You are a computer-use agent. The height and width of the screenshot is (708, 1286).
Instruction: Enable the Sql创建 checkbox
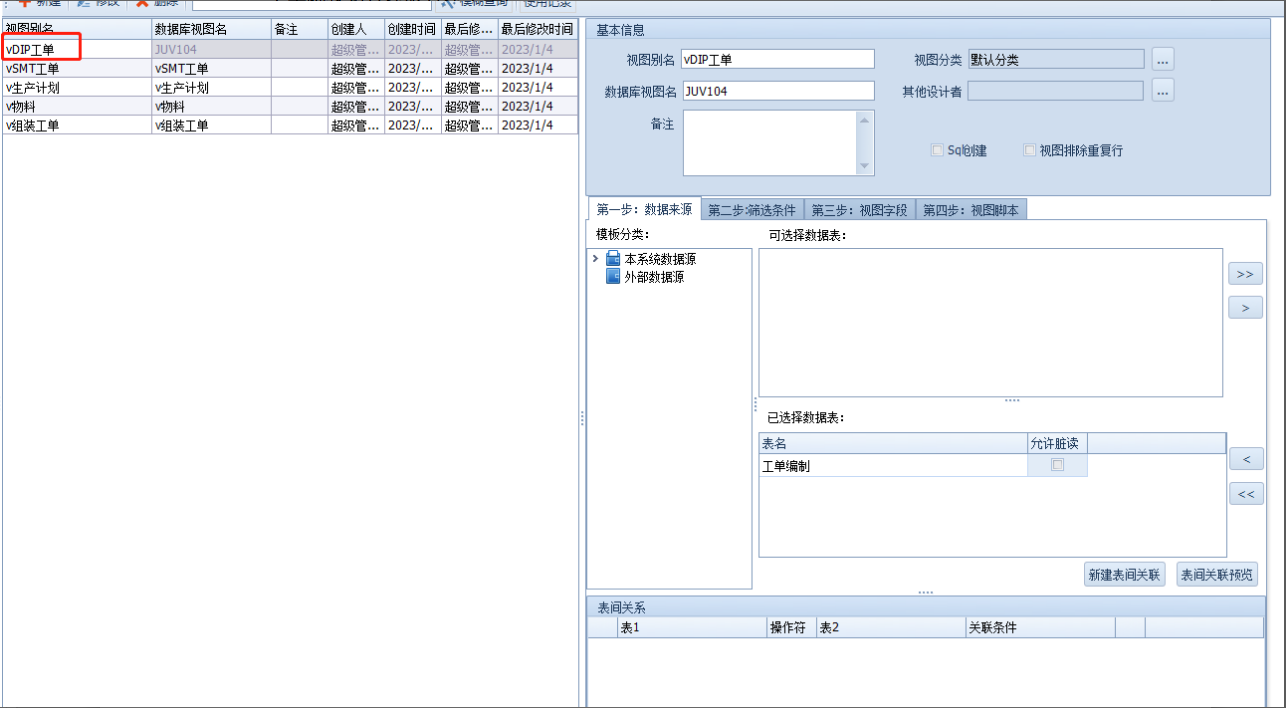coord(937,151)
